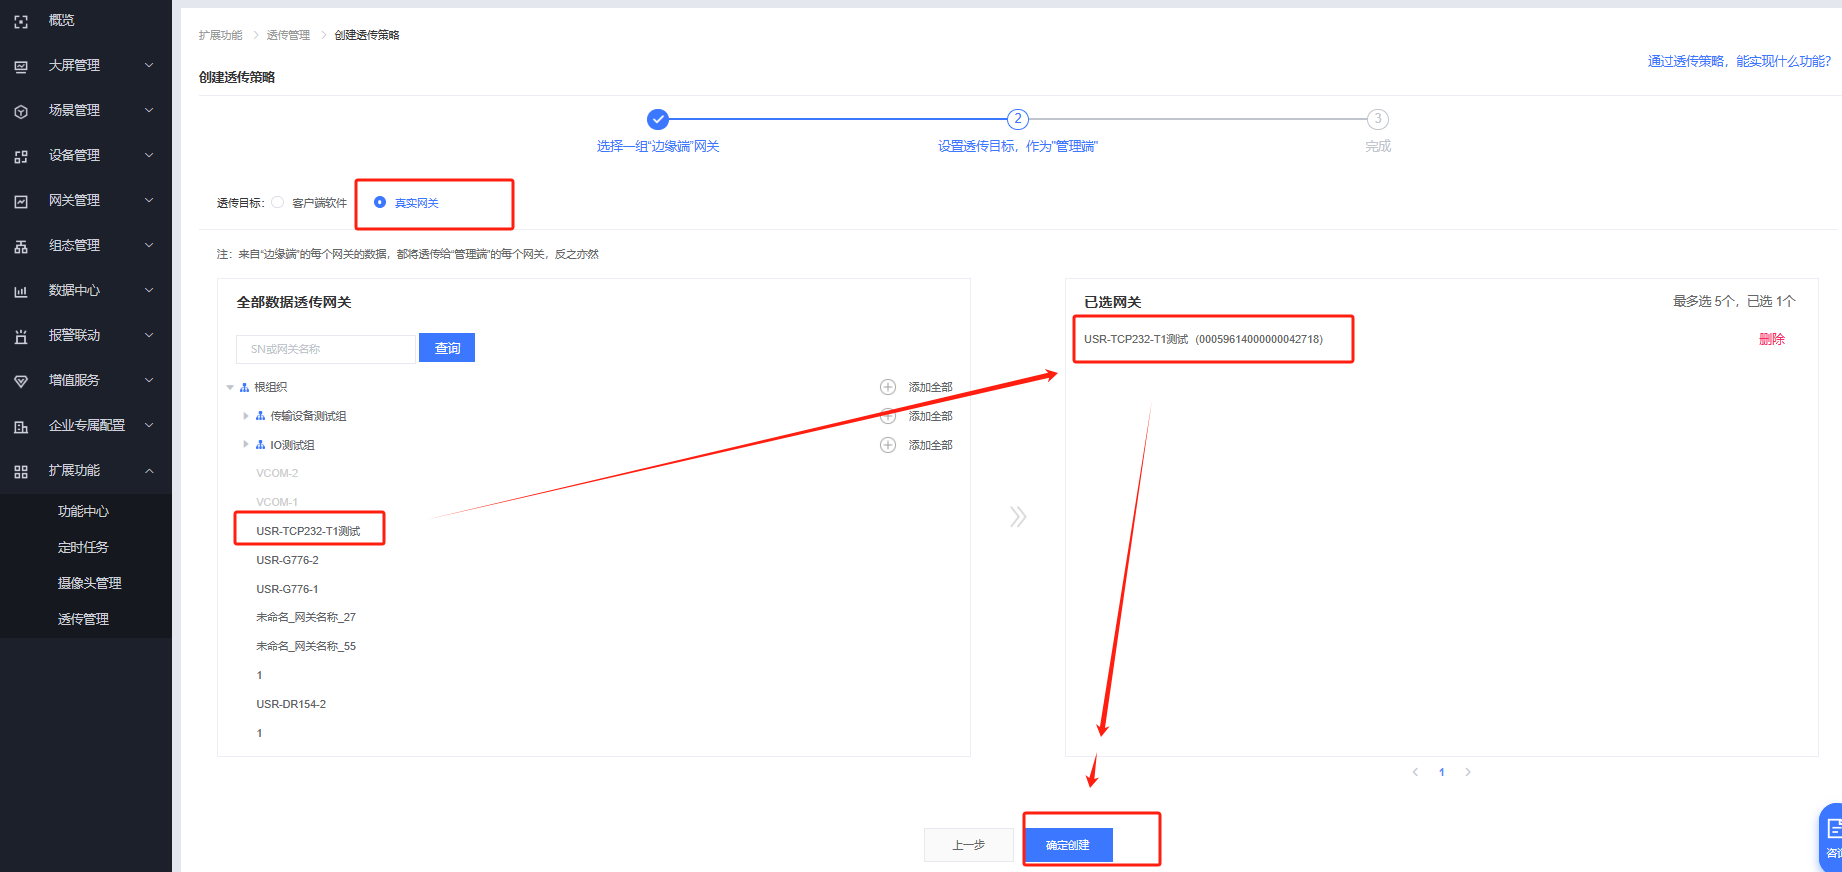Select USR-G776-2 gateway in the list
Screen dimensions: 1842x872
(287, 560)
